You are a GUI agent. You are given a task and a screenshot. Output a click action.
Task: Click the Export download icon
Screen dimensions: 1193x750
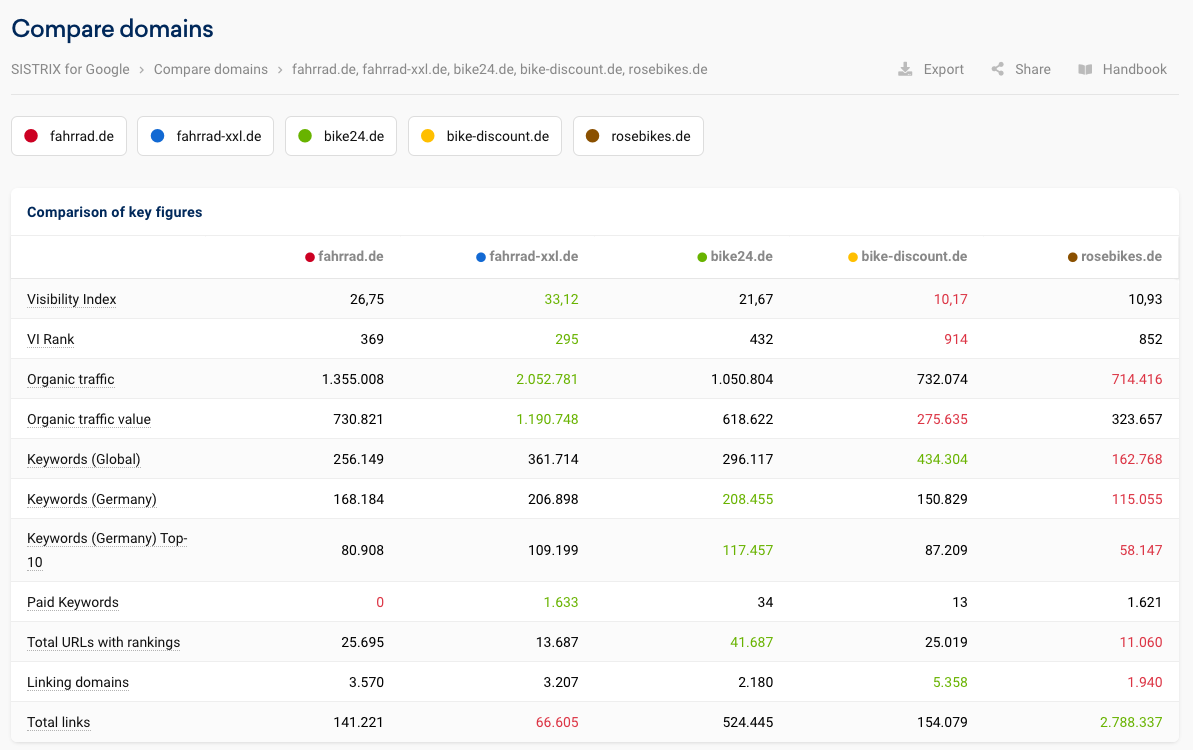click(x=905, y=69)
